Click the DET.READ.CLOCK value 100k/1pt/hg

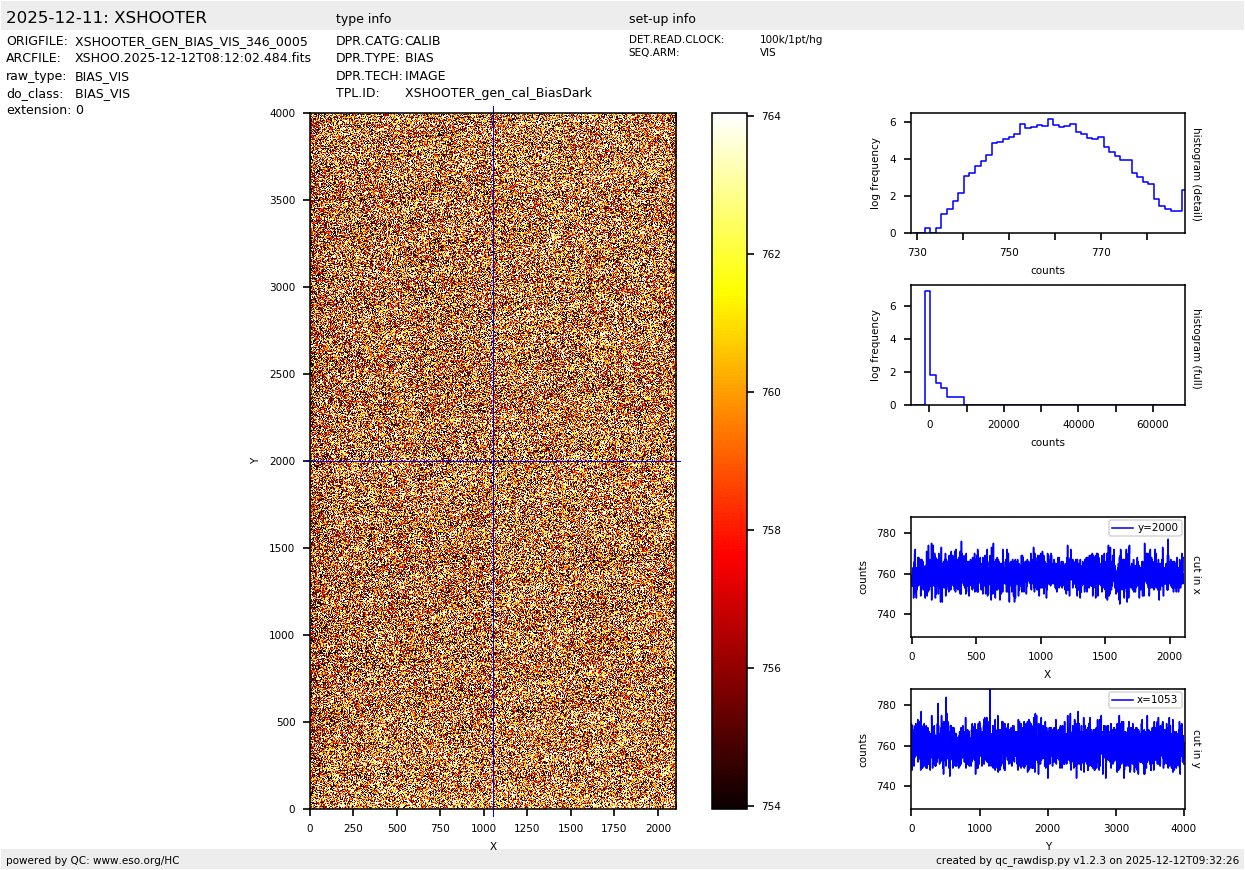pyautogui.click(x=790, y=40)
